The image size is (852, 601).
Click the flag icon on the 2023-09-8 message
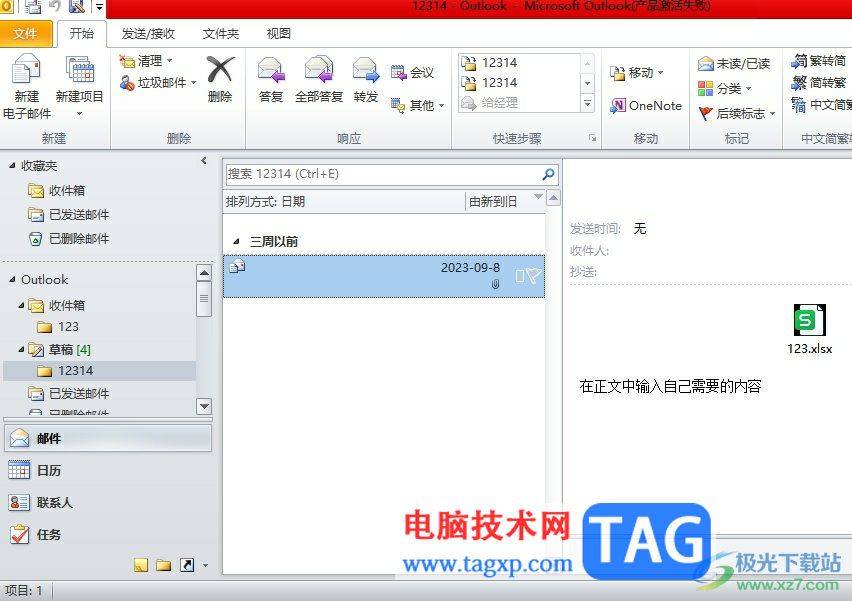pyautogui.click(x=534, y=276)
